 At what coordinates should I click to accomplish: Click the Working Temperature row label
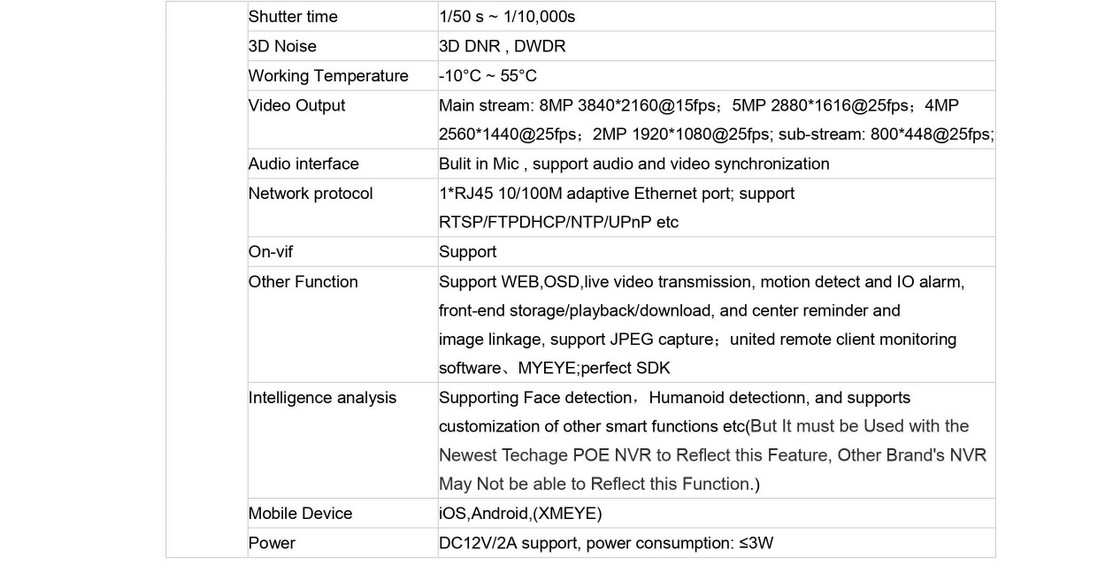tap(328, 76)
